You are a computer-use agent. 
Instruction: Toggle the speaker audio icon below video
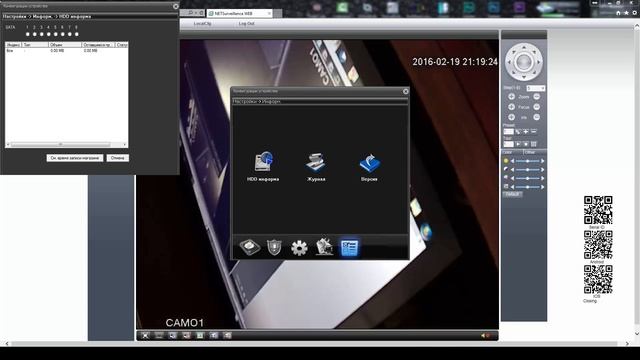[485, 336]
